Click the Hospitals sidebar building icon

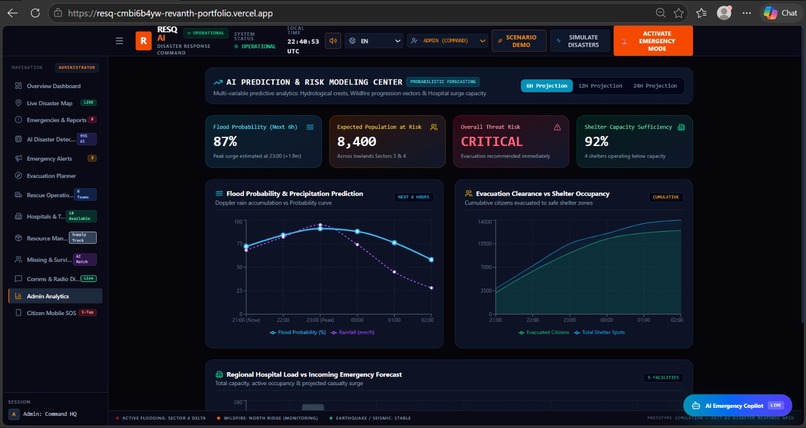tap(19, 216)
